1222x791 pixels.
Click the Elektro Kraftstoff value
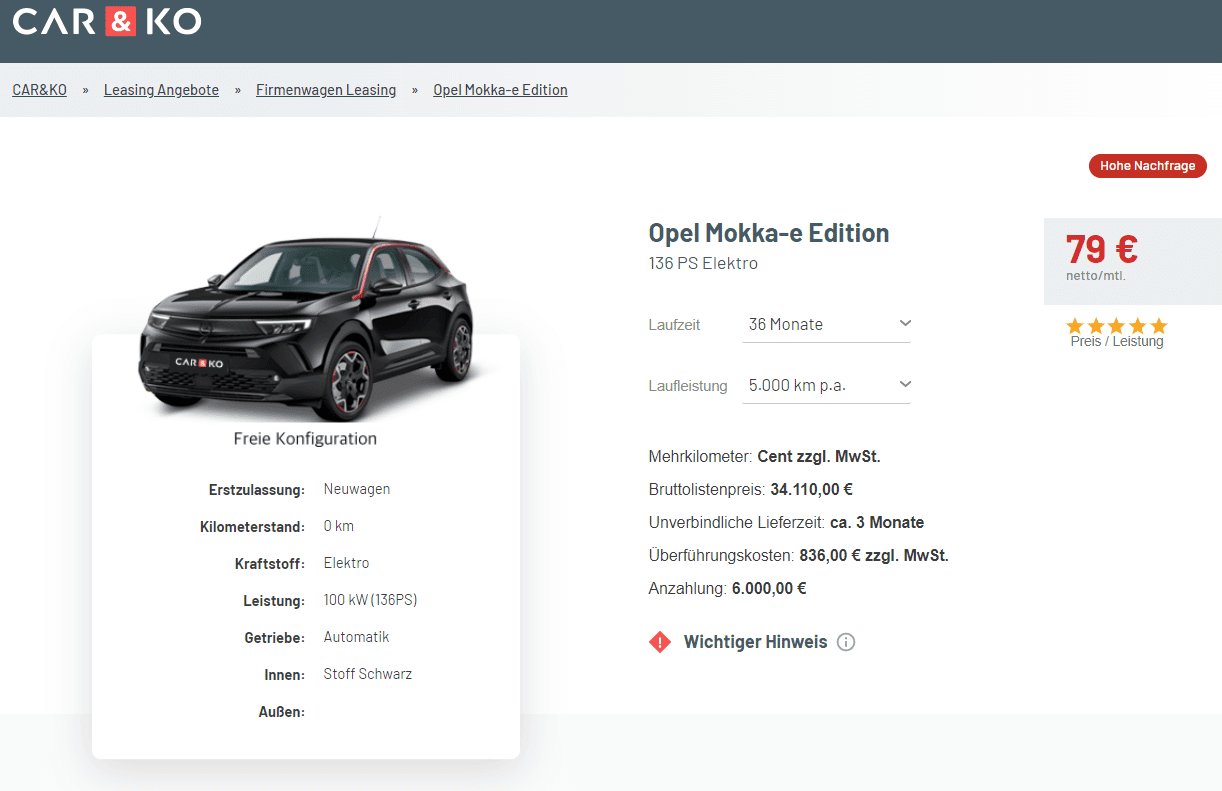tap(346, 563)
